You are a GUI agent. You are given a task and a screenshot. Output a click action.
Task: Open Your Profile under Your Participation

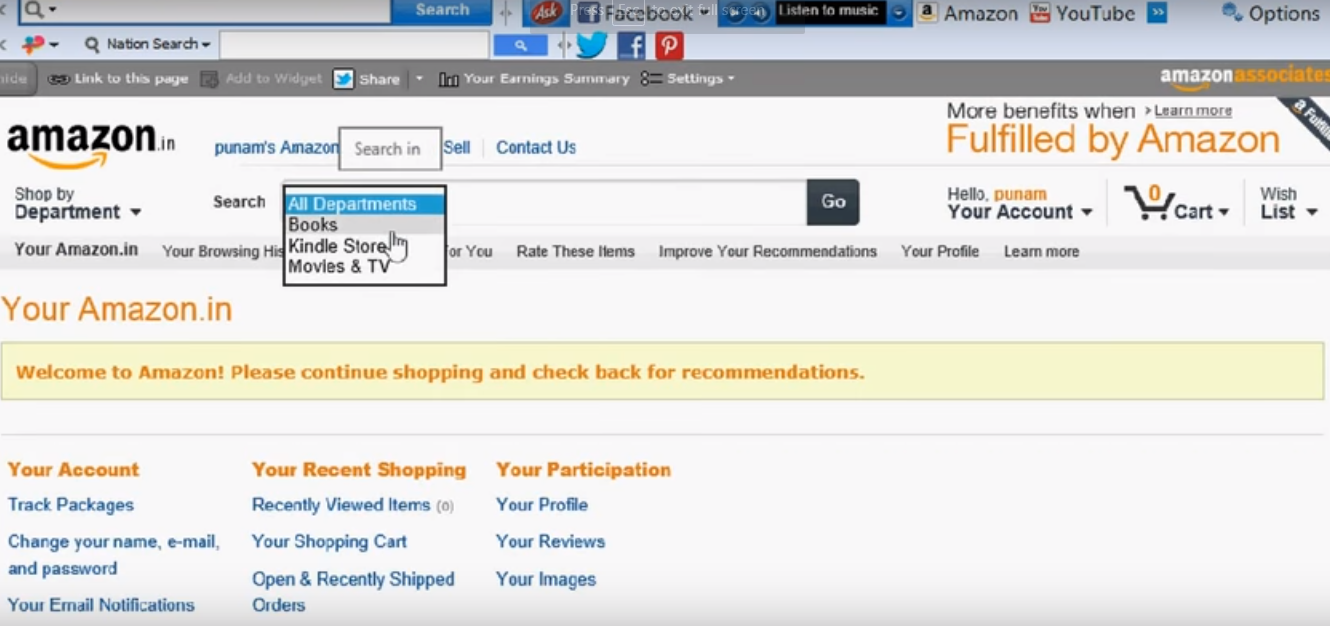[x=542, y=505]
